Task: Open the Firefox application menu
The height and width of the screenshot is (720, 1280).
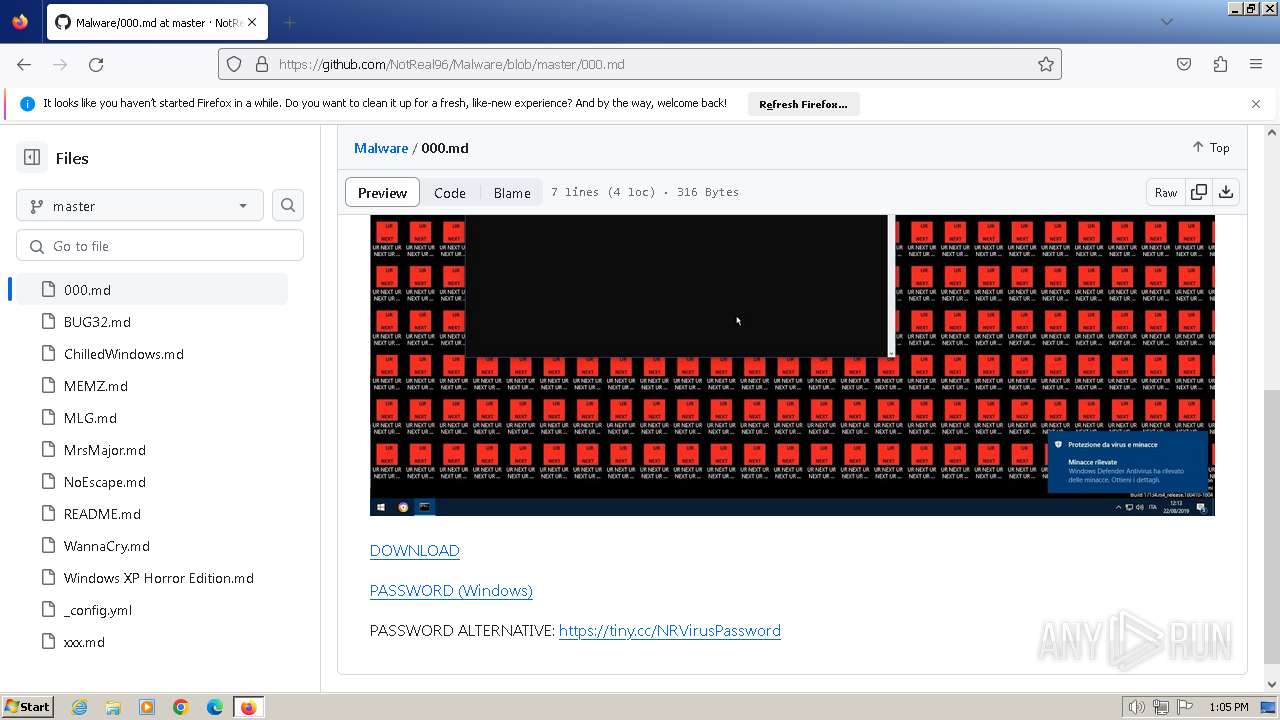Action: 1256,64
